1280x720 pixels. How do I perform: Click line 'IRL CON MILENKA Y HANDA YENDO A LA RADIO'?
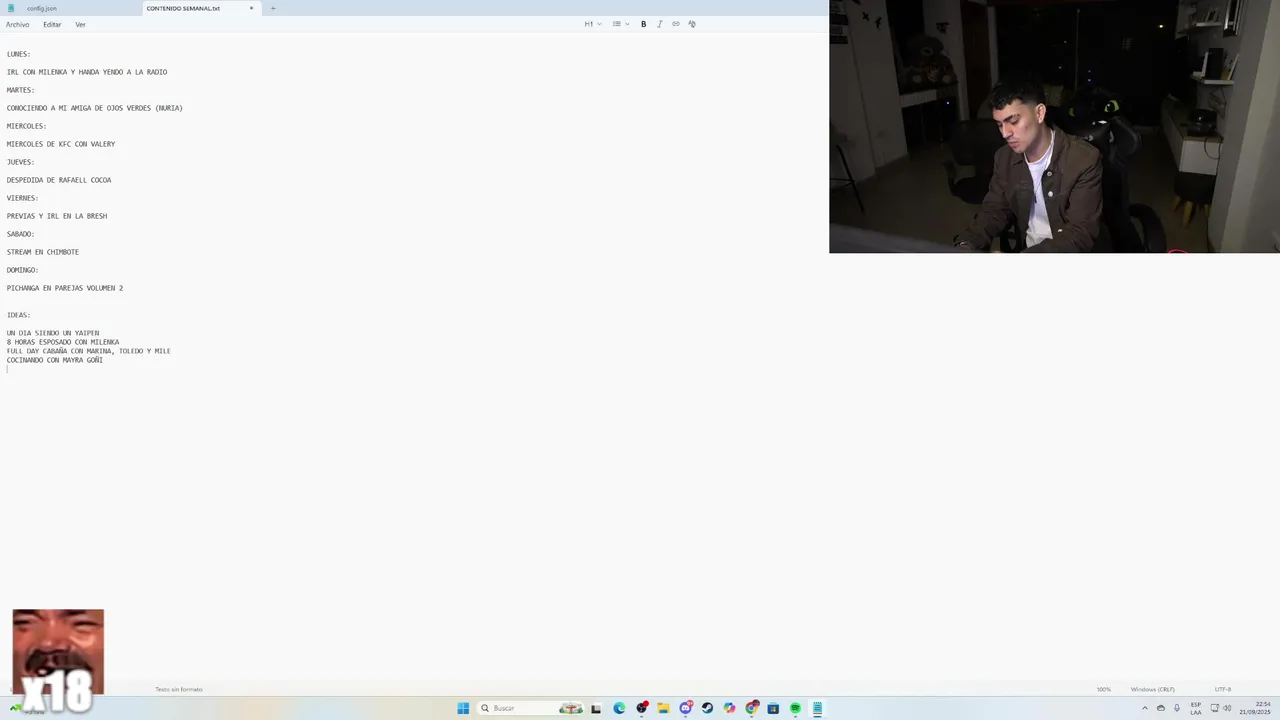[x=87, y=72]
